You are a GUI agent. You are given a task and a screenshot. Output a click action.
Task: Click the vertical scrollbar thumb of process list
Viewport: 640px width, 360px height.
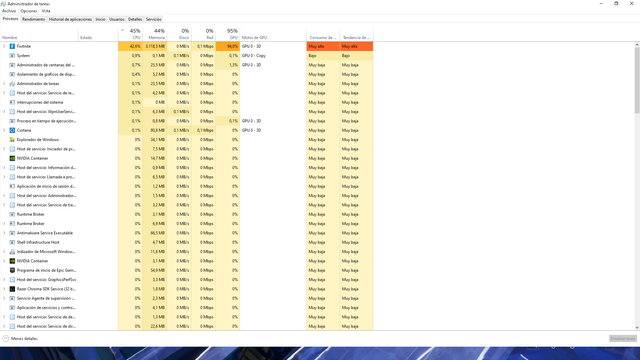click(637, 80)
